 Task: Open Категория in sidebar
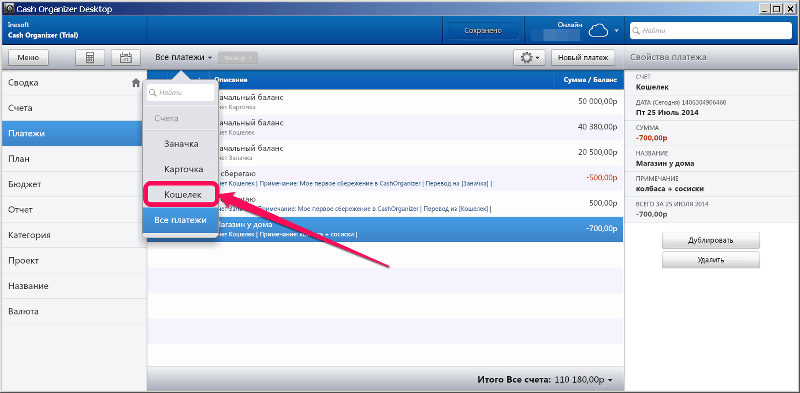pos(73,235)
